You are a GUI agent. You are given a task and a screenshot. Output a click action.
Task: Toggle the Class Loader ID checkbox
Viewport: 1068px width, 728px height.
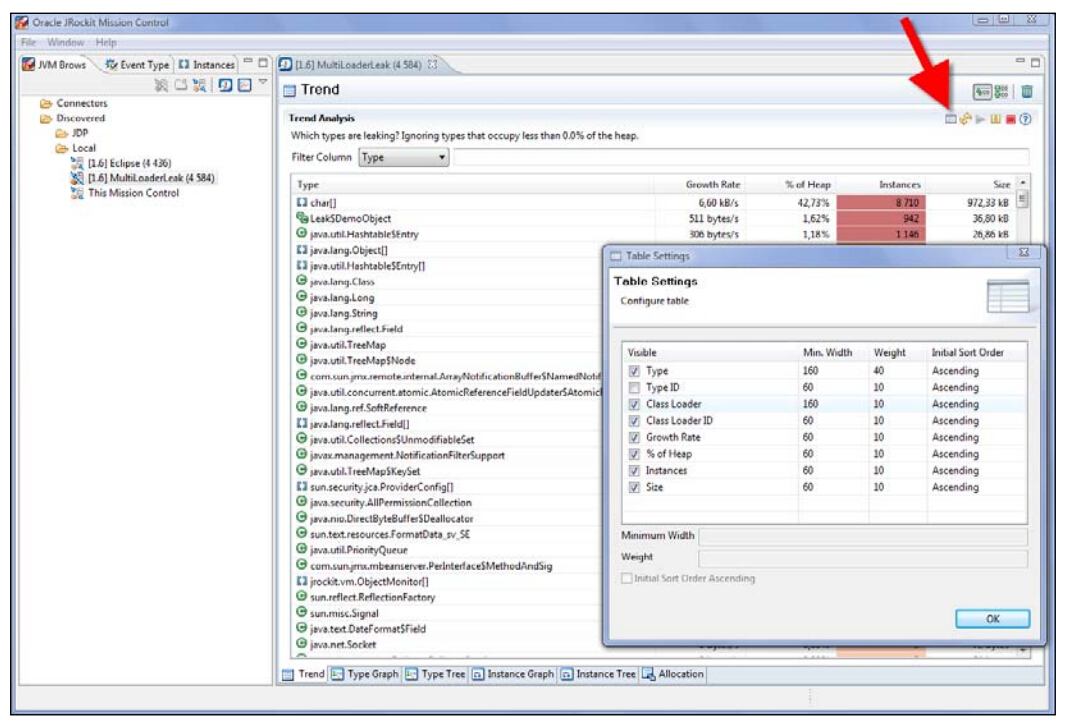(634, 421)
